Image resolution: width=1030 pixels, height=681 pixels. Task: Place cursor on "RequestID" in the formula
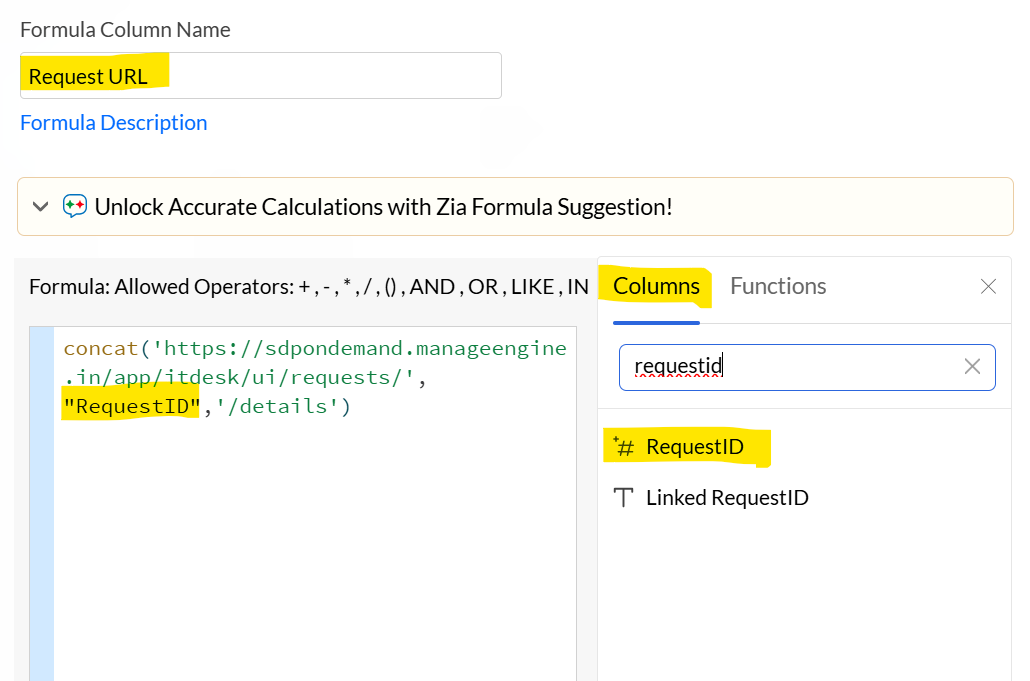[x=130, y=407]
